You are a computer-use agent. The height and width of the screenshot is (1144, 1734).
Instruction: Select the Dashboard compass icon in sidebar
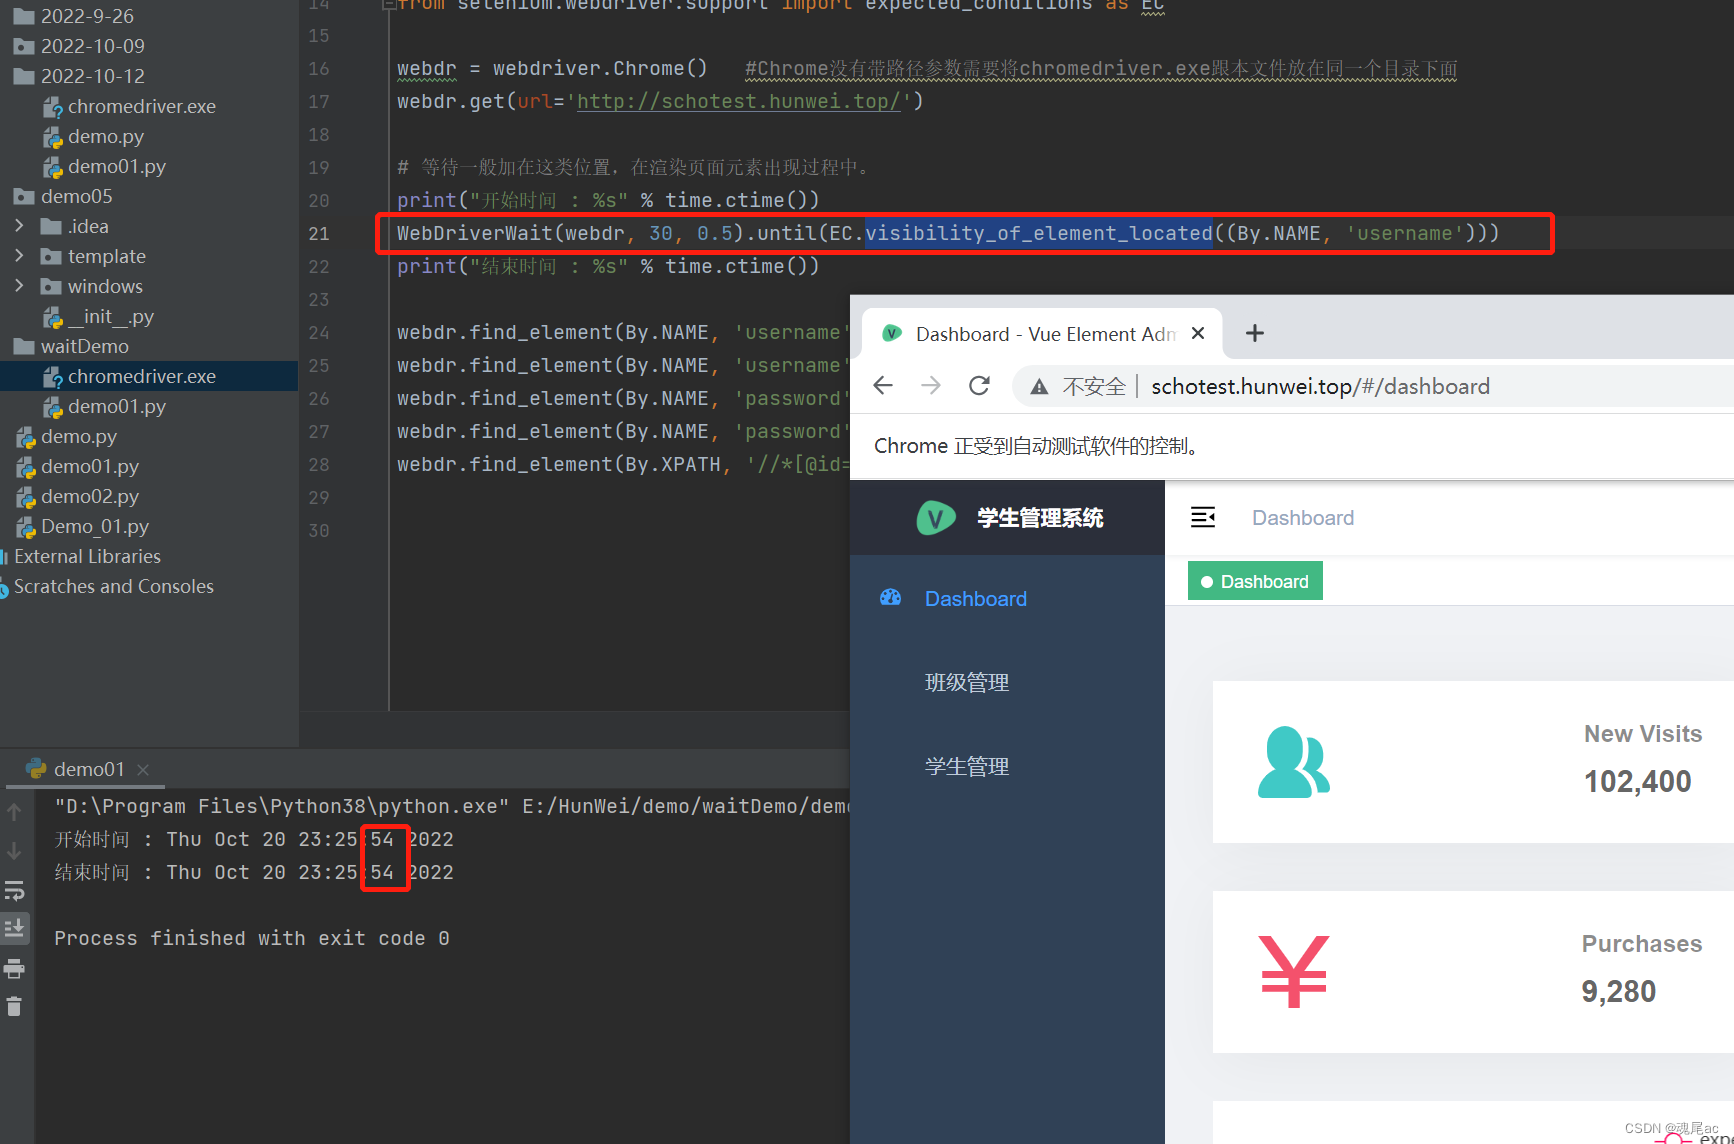click(x=890, y=597)
